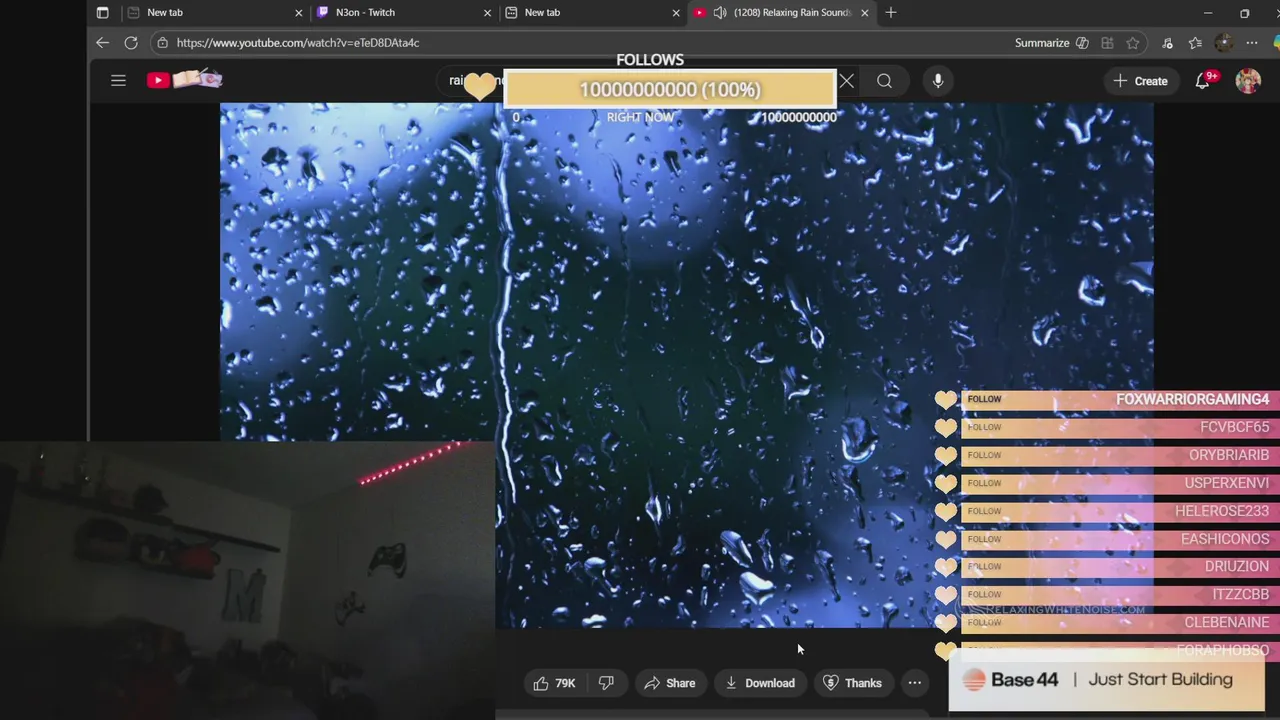Click the Copilot icon beside Summarize
This screenshot has width=1280, height=720.
[1082, 43]
